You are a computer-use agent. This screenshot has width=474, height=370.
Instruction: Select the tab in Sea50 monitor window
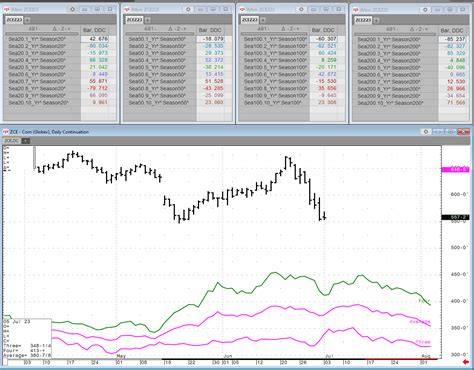tap(134, 20)
